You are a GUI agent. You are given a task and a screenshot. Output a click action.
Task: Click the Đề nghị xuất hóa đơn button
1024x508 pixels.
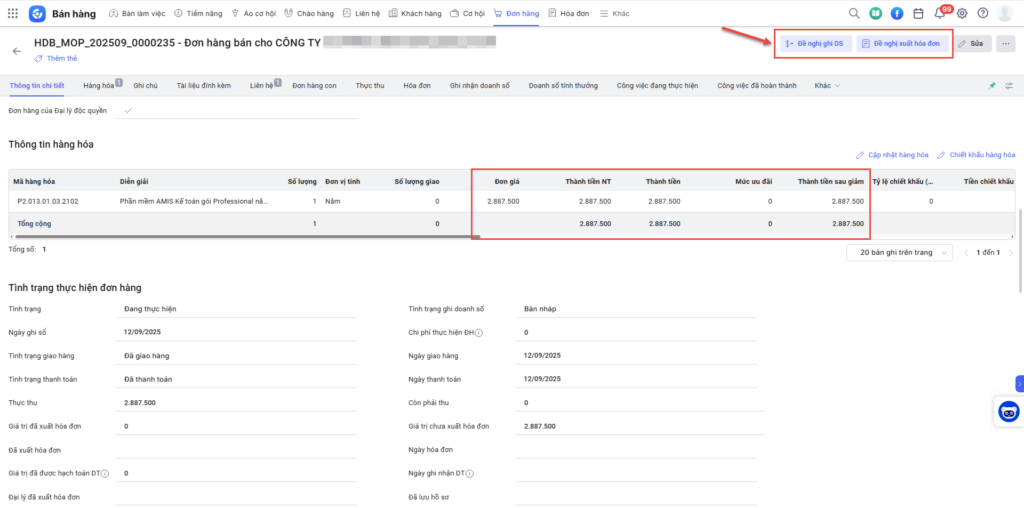tap(901, 44)
